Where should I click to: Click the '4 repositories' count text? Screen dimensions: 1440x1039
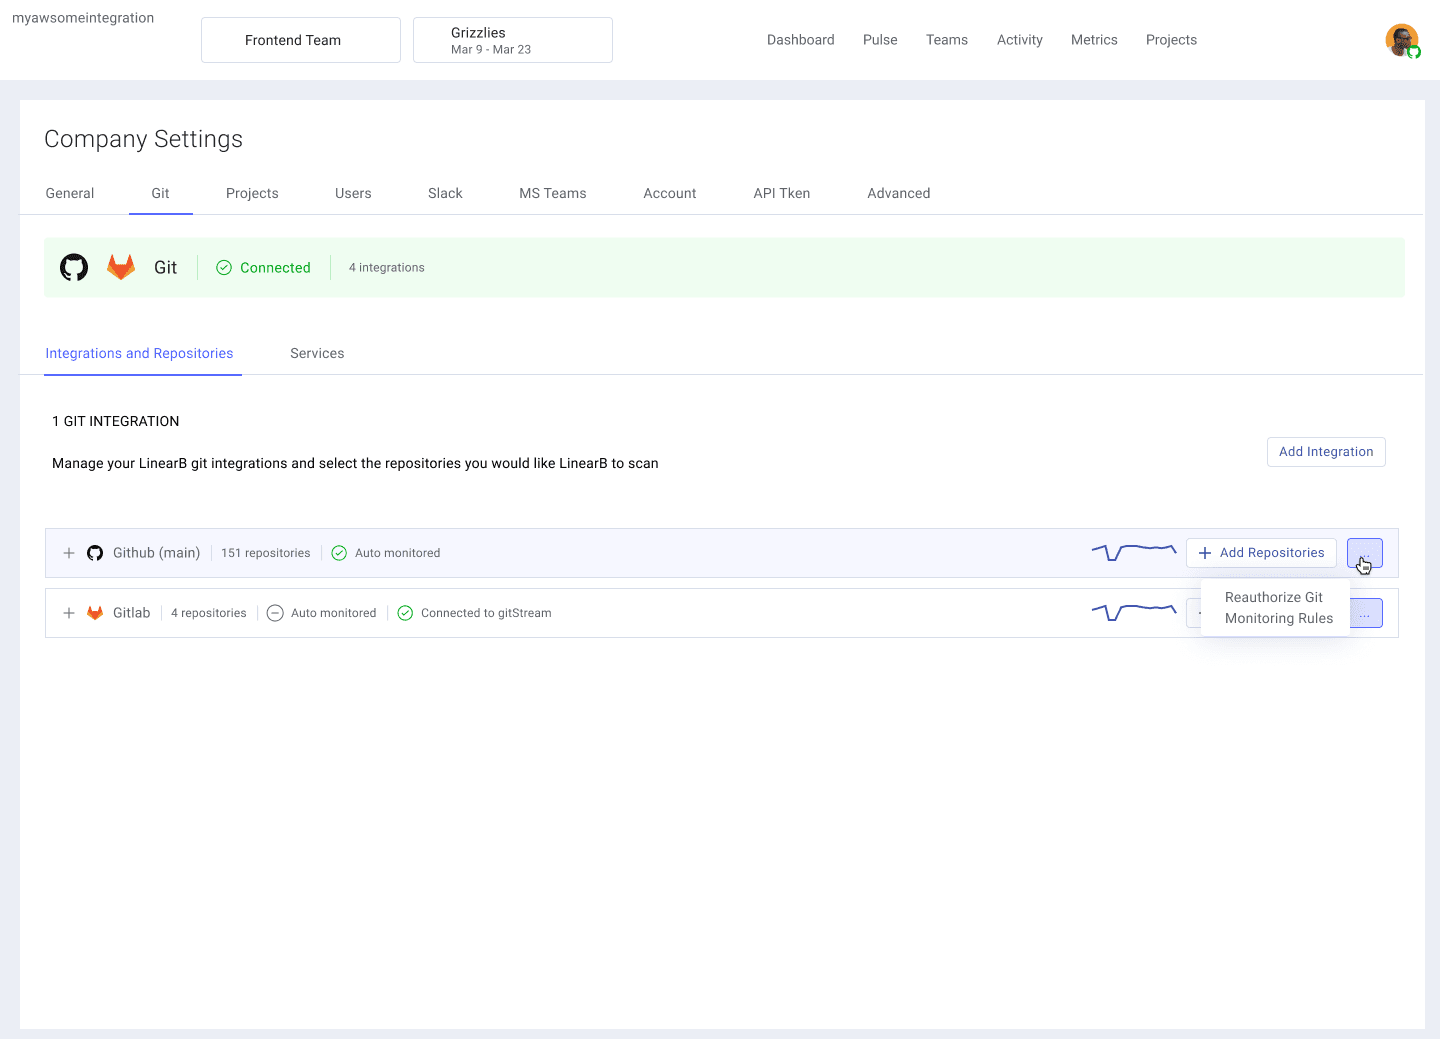tap(209, 613)
